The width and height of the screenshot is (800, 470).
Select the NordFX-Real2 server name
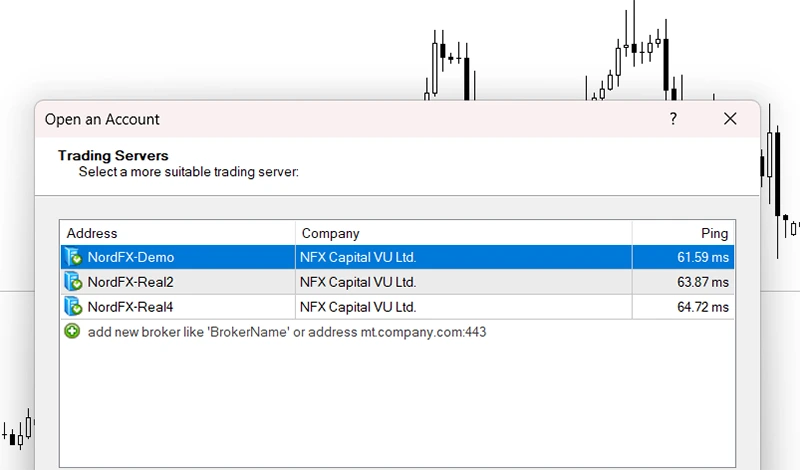[x=130, y=282]
